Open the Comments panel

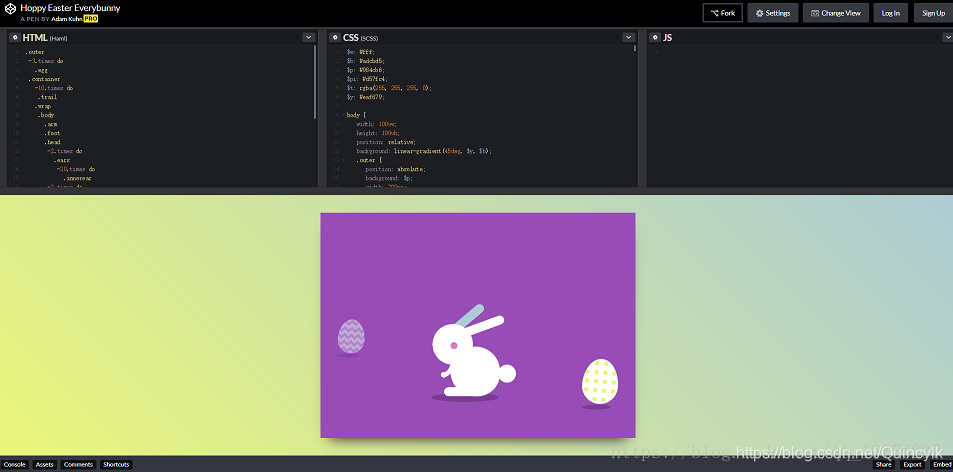click(78, 465)
